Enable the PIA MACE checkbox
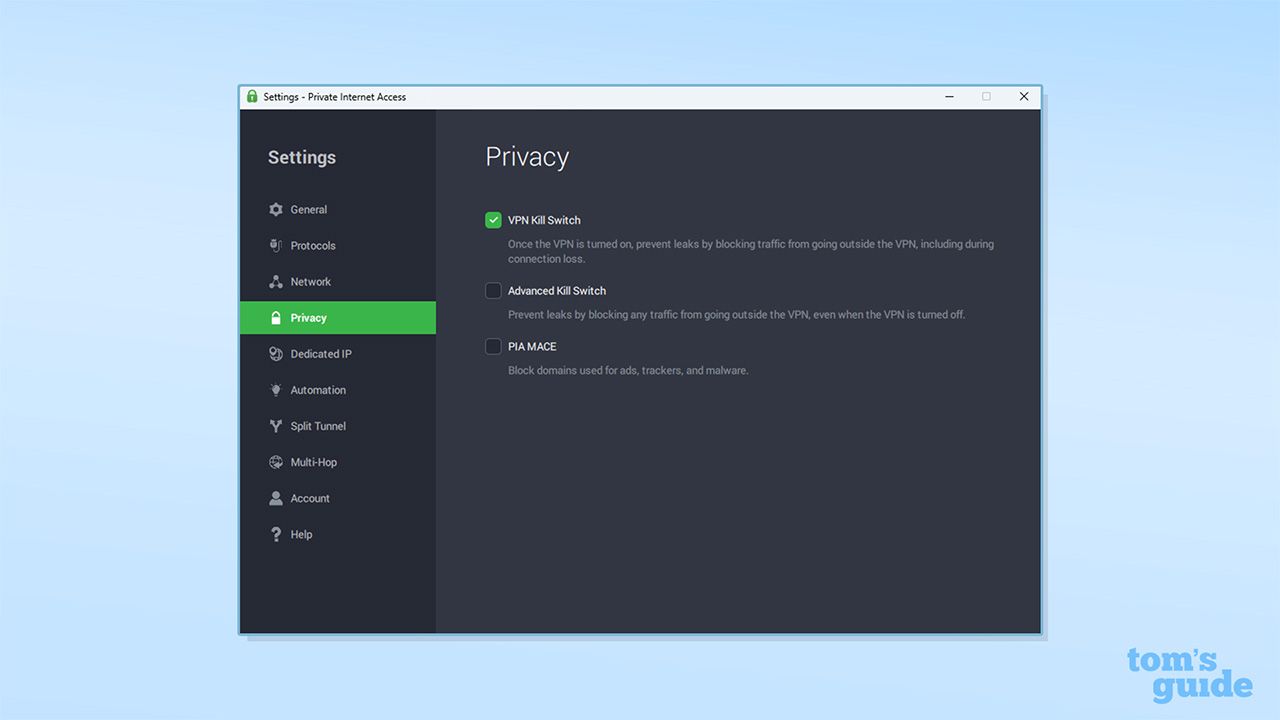The width and height of the screenshot is (1280, 720). click(493, 347)
